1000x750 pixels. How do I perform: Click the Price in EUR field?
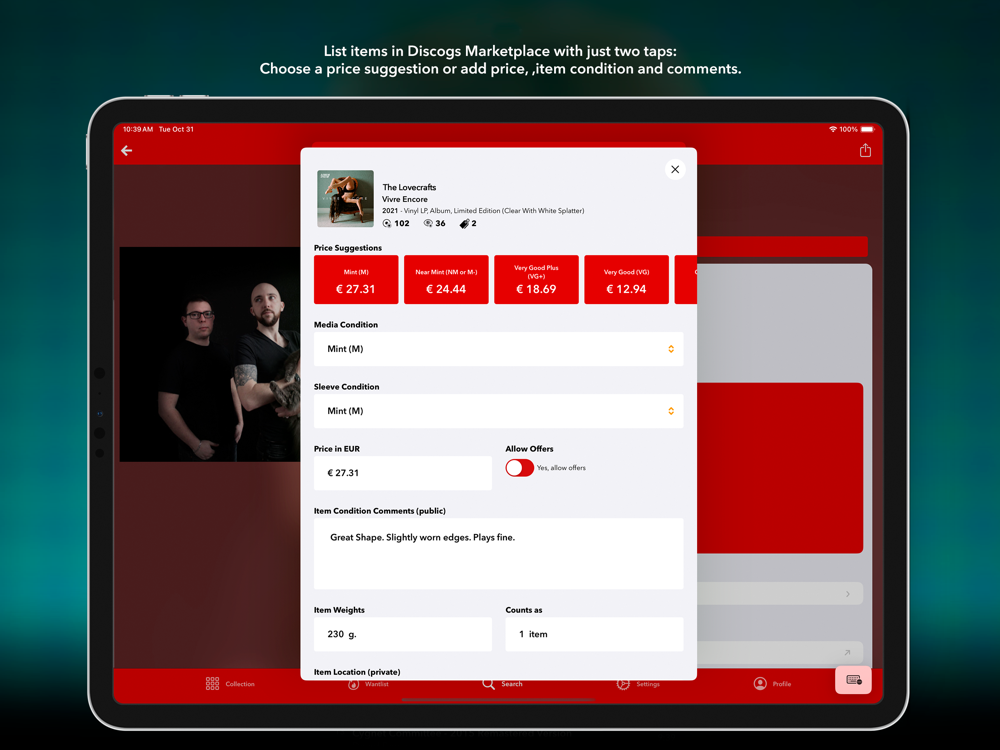pyautogui.click(x=402, y=473)
